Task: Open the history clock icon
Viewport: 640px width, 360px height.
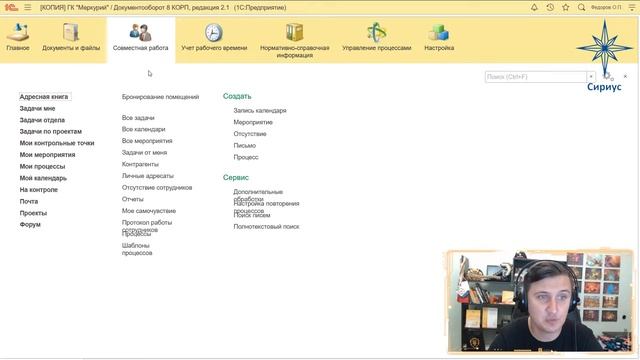Action: 550,7
